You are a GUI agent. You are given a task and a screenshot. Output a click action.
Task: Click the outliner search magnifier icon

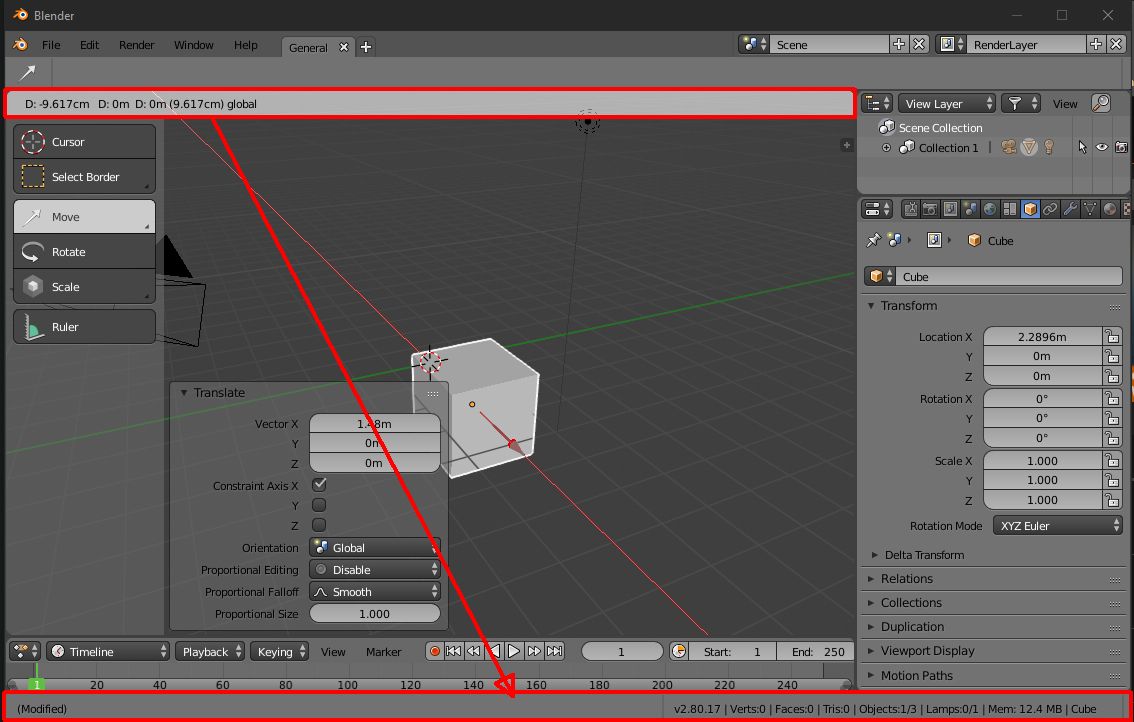pyautogui.click(x=1101, y=103)
